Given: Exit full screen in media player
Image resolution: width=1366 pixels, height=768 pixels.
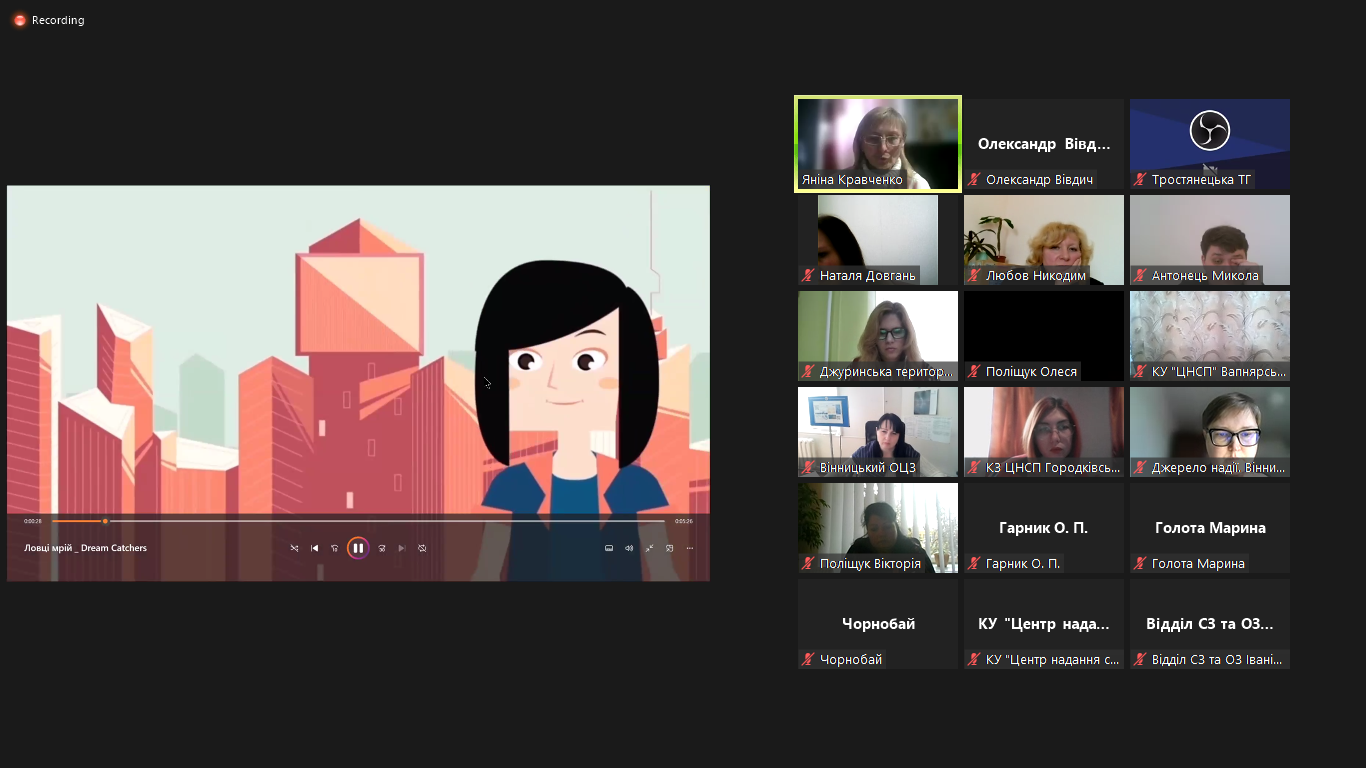Looking at the screenshot, I should click(x=649, y=548).
